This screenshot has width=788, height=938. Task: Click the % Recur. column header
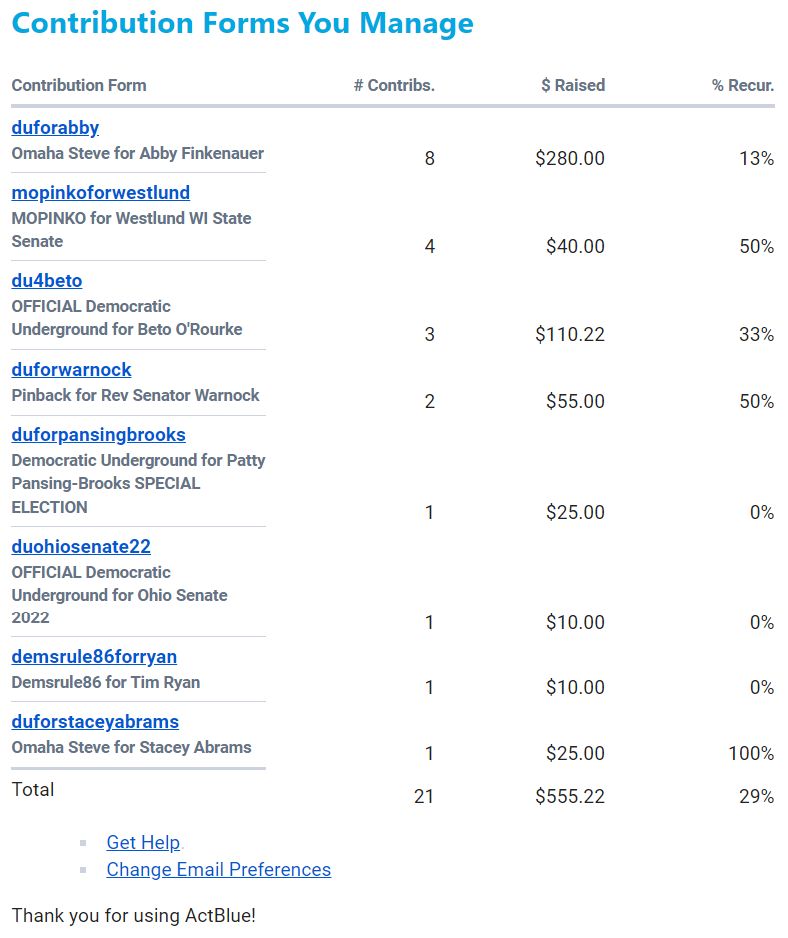743,86
